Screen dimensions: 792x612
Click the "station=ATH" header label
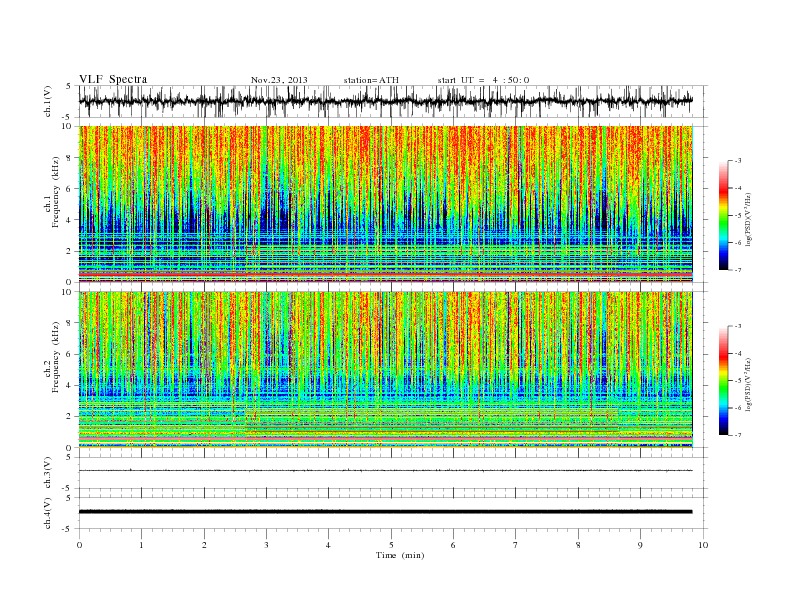click(x=371, y=80)
